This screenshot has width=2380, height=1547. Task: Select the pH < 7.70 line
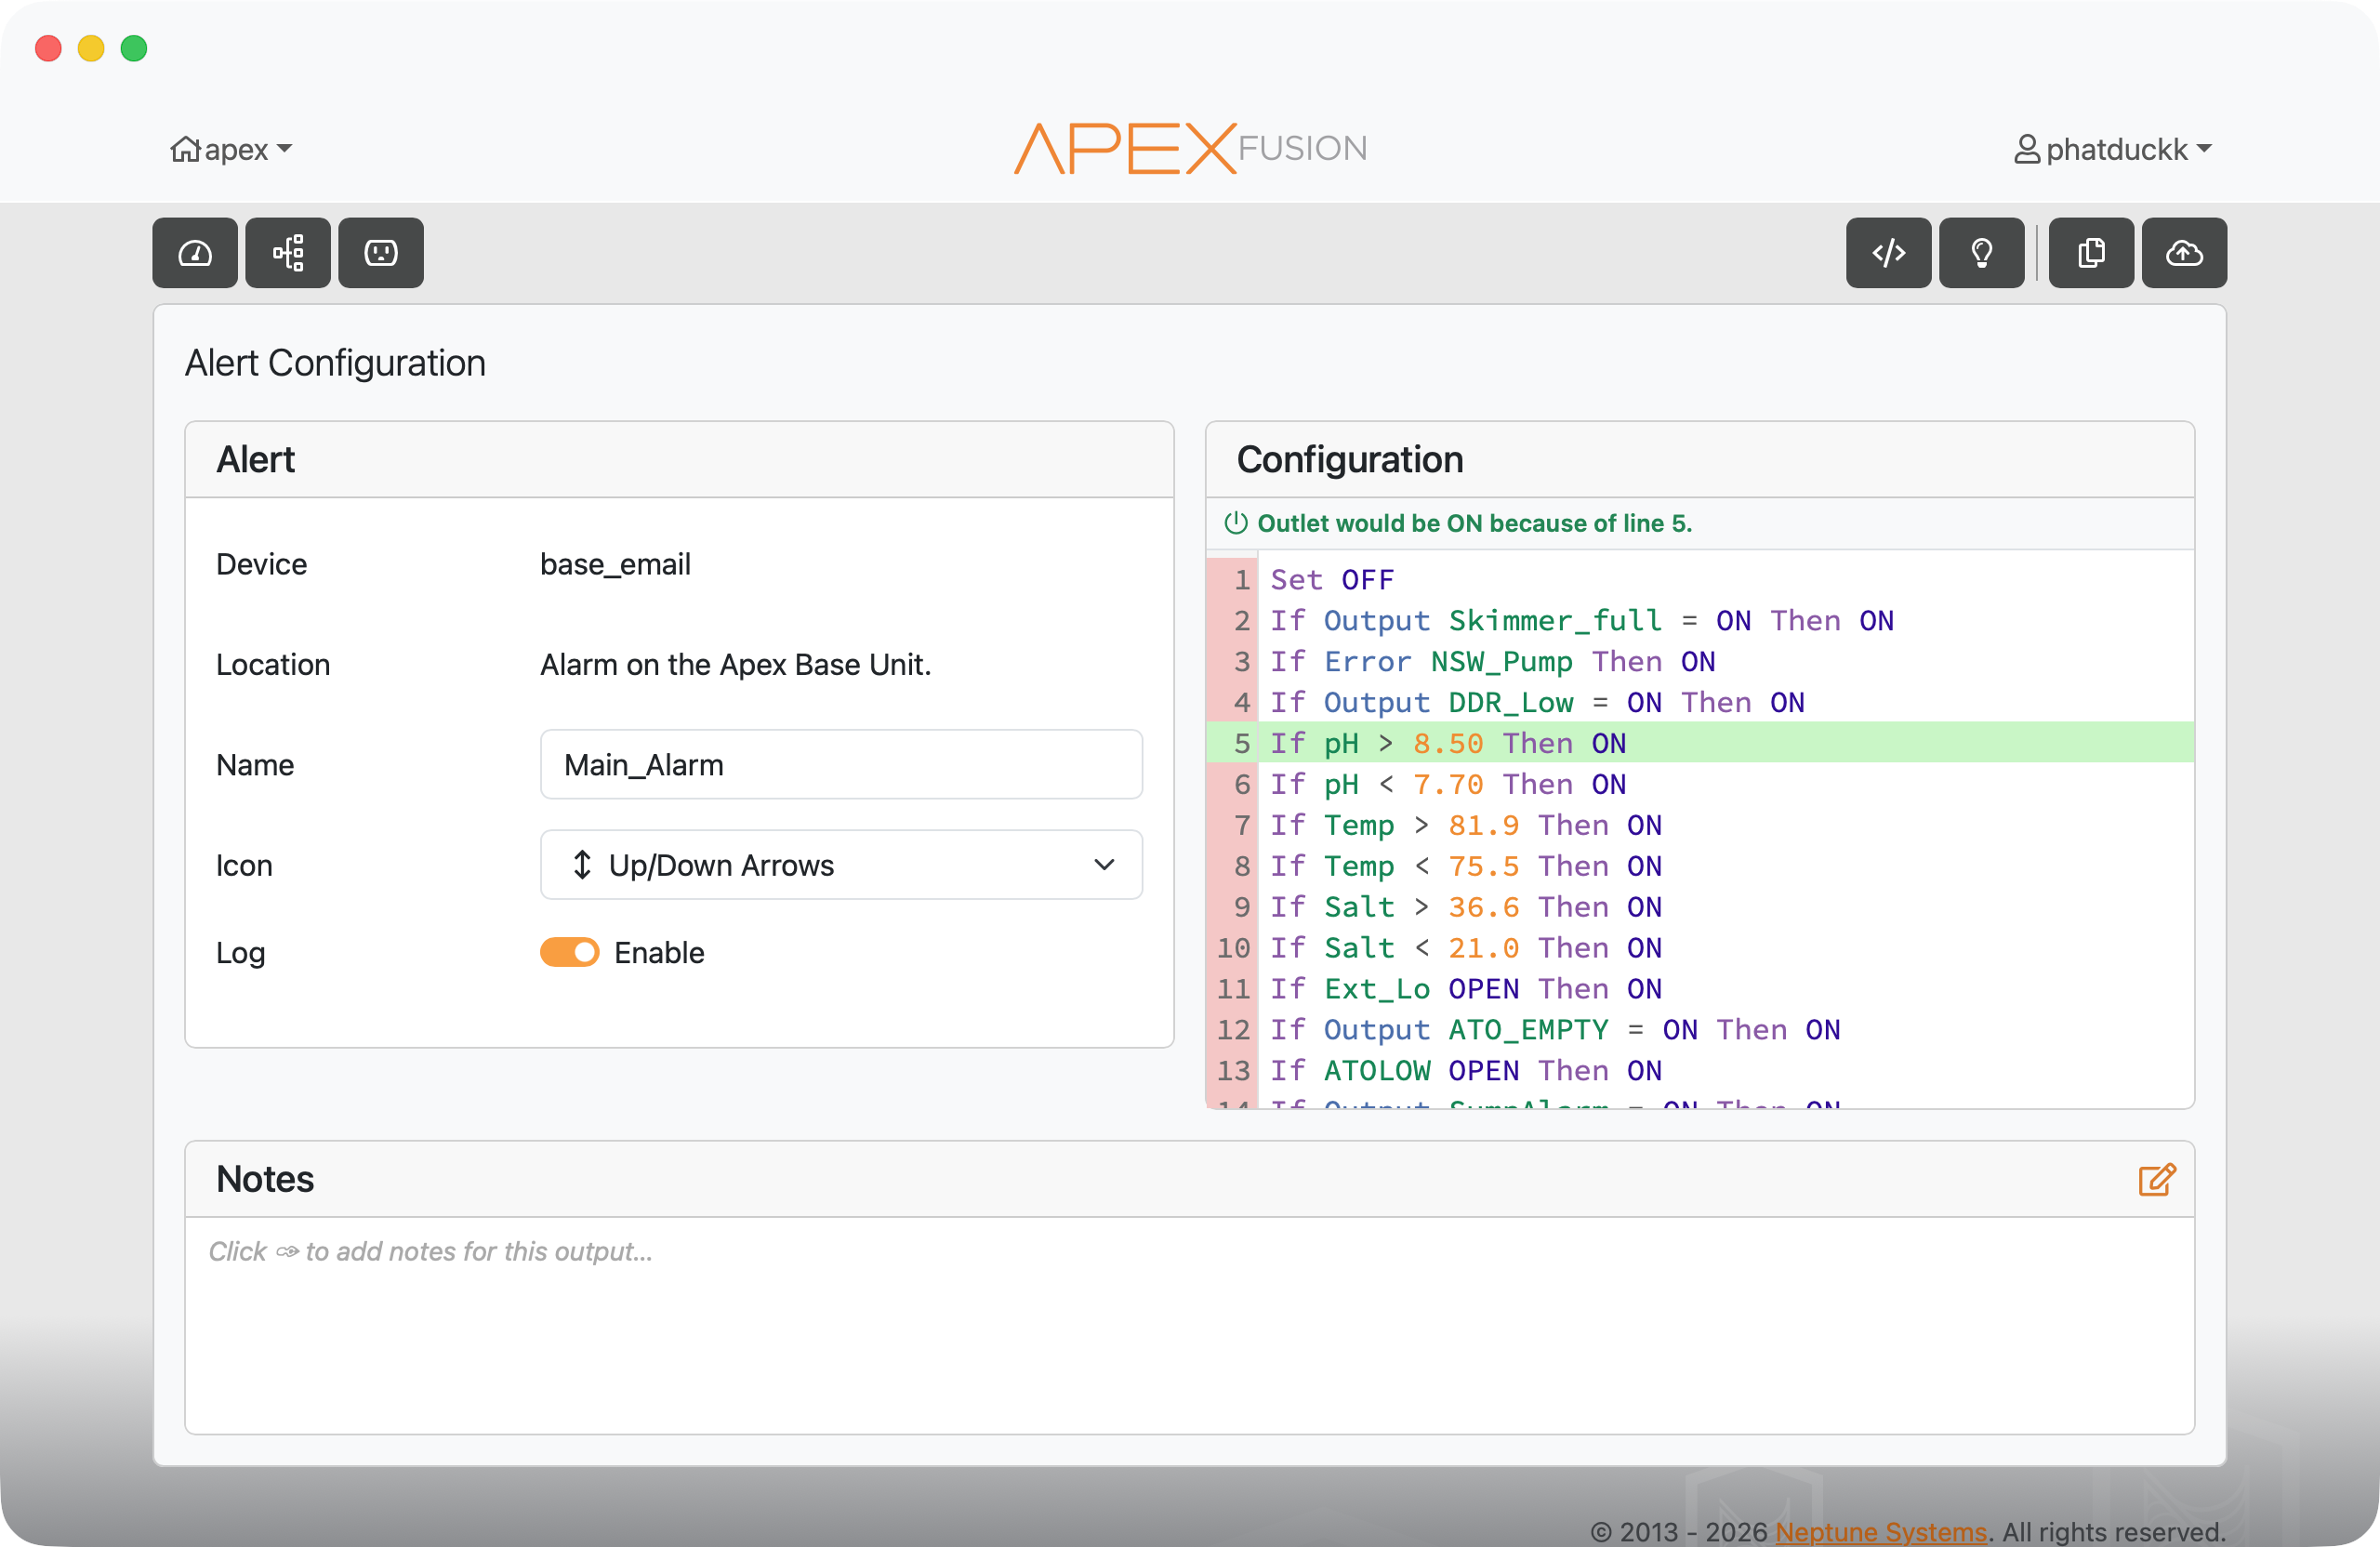click(1700, 784)
